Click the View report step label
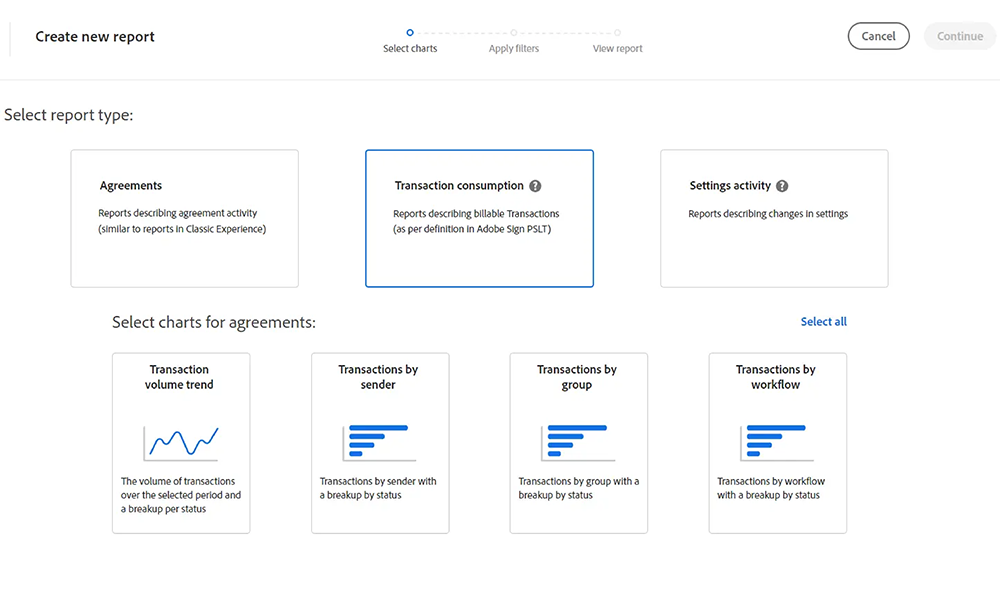 617,48
